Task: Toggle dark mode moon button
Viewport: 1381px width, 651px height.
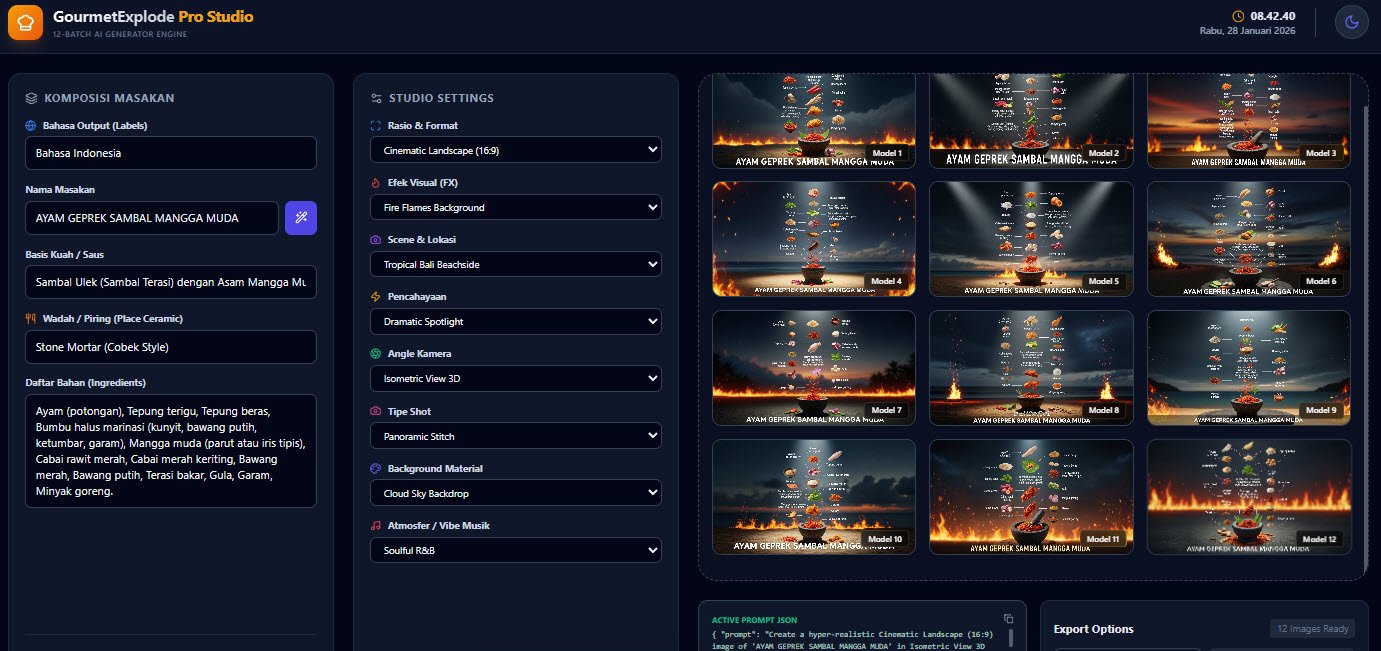Action: tap(1351, 22)
